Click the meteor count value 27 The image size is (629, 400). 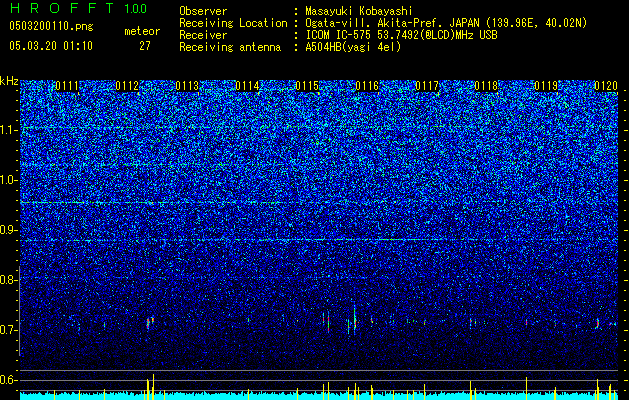(x=145, y=46)
